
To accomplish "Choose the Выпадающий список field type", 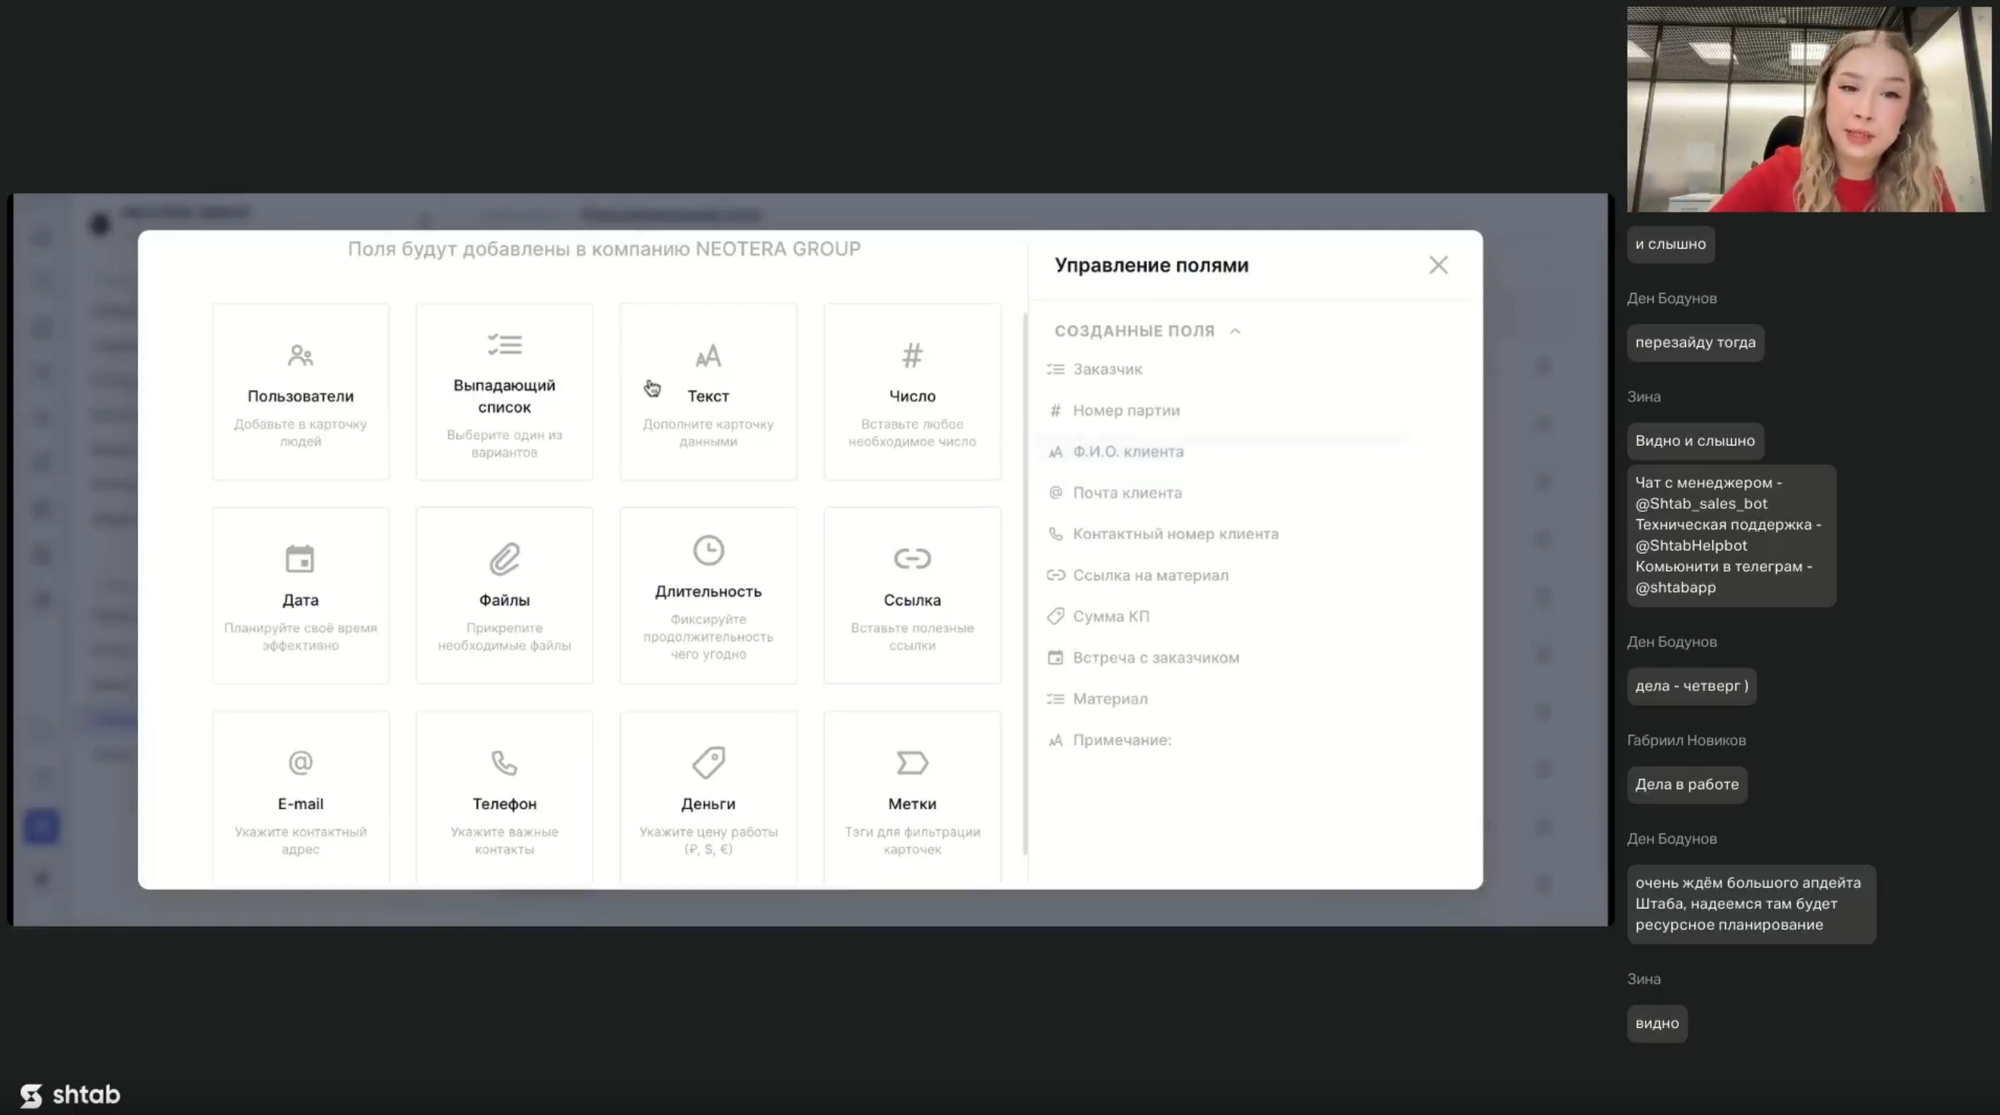I will point(504,392).
